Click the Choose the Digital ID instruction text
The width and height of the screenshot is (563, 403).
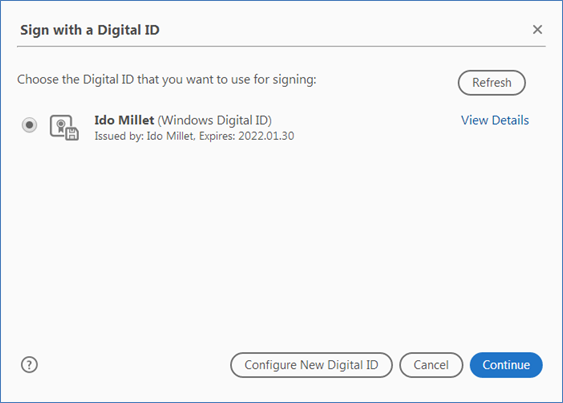coord(167,79)
